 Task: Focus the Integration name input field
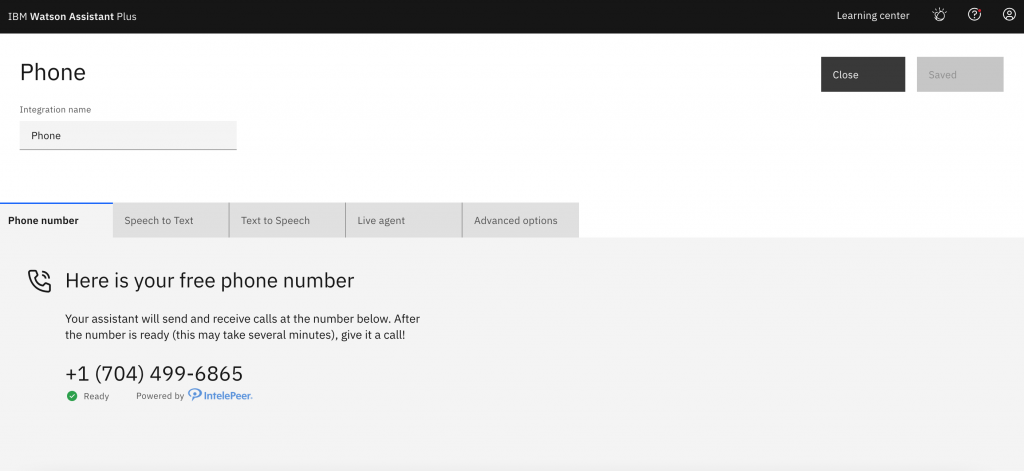pos(128,136)
